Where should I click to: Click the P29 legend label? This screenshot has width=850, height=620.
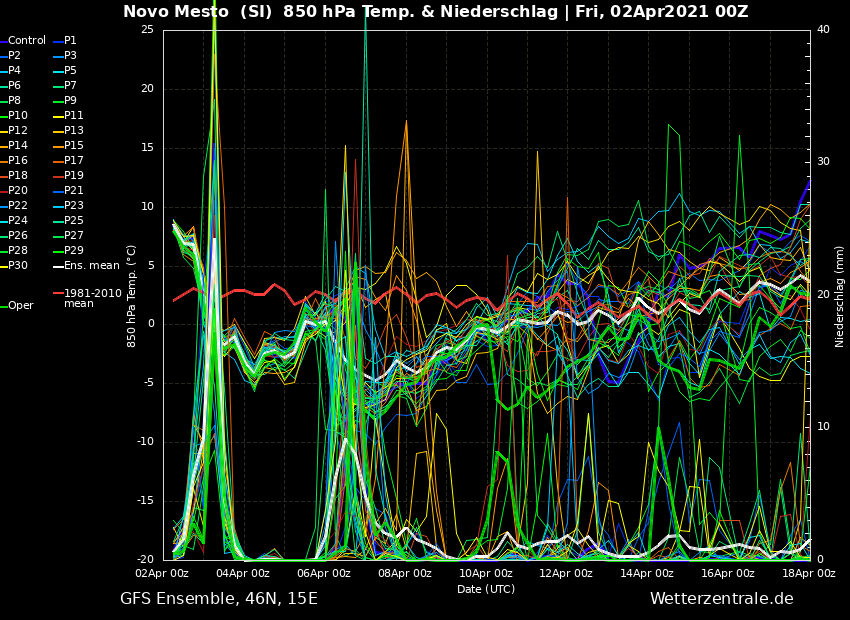pos(73,251)
